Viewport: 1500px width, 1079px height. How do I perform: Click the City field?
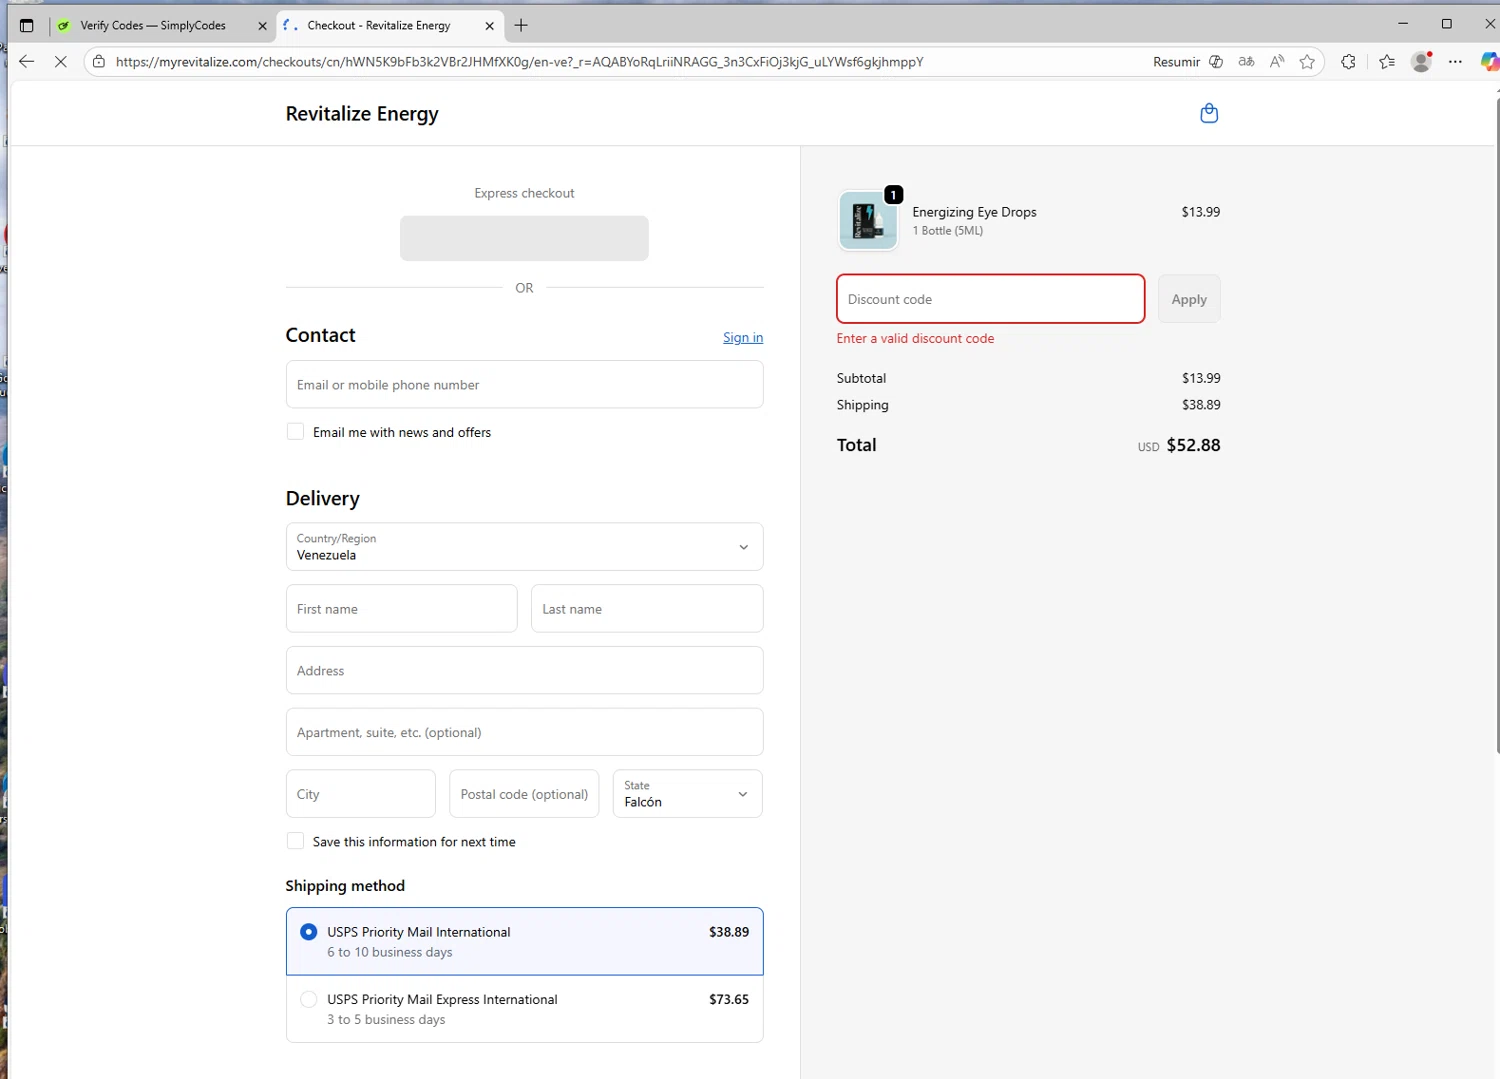tap(360, 794)
